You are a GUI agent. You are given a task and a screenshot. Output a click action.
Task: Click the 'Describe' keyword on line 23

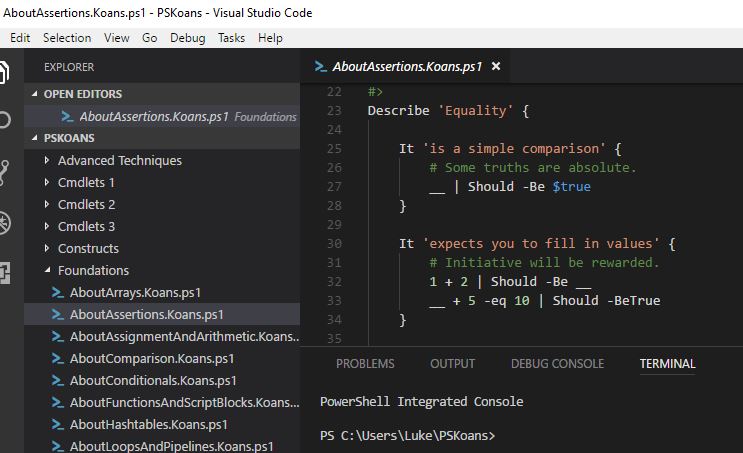coord(399,111)
